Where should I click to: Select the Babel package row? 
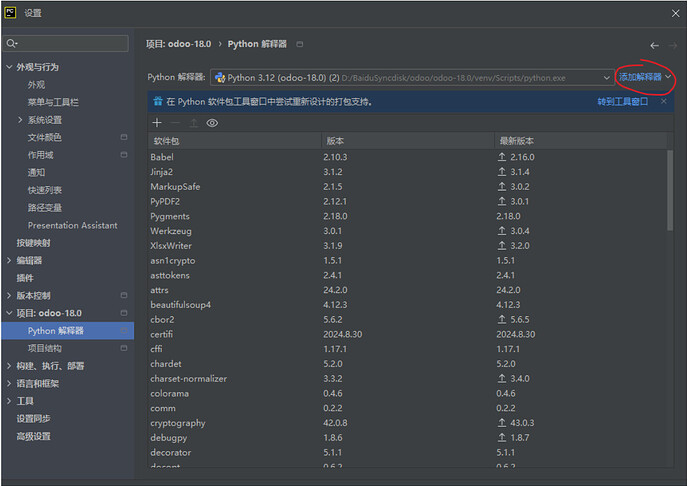(x=407, y=157)
